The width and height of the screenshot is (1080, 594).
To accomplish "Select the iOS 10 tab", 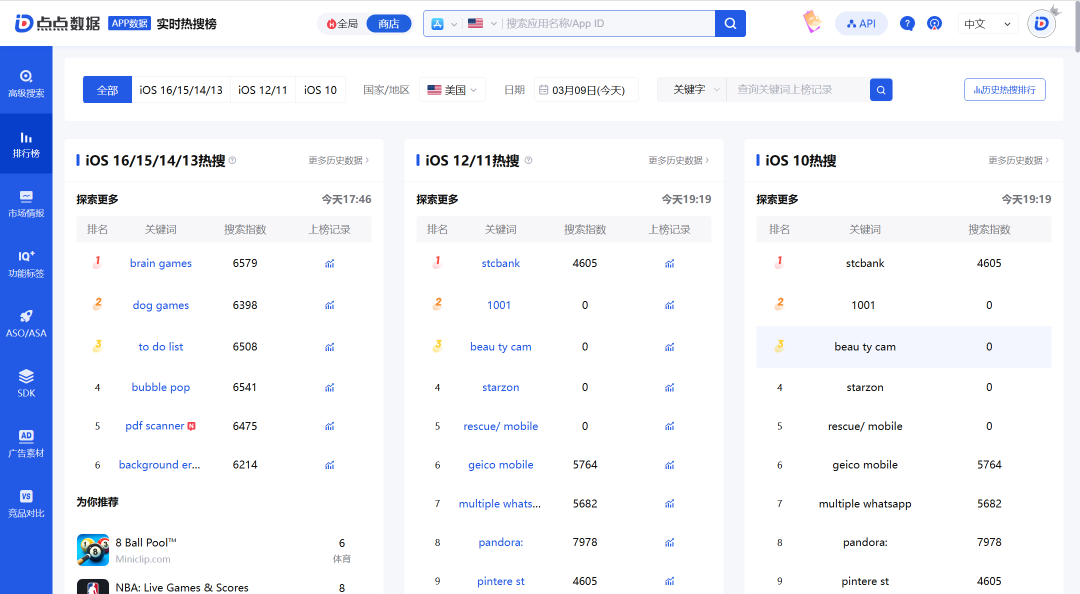I will (320, 90).
